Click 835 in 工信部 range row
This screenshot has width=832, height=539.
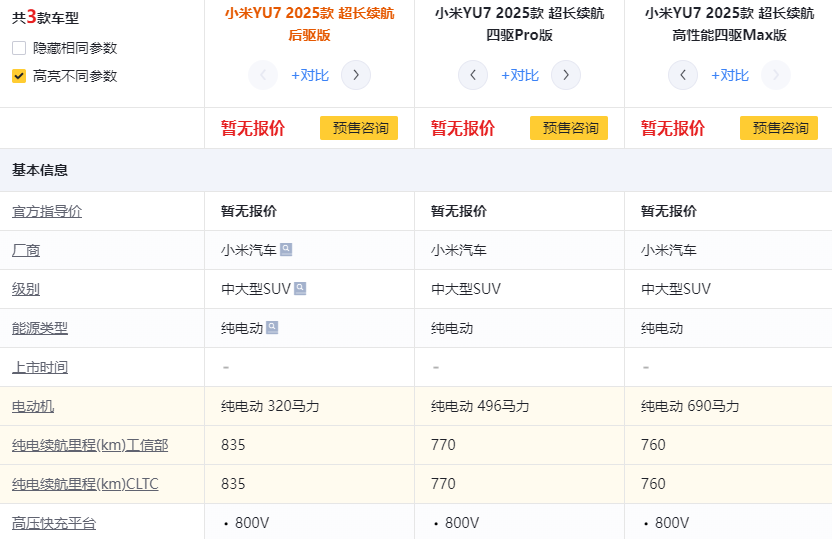[233, 445]
